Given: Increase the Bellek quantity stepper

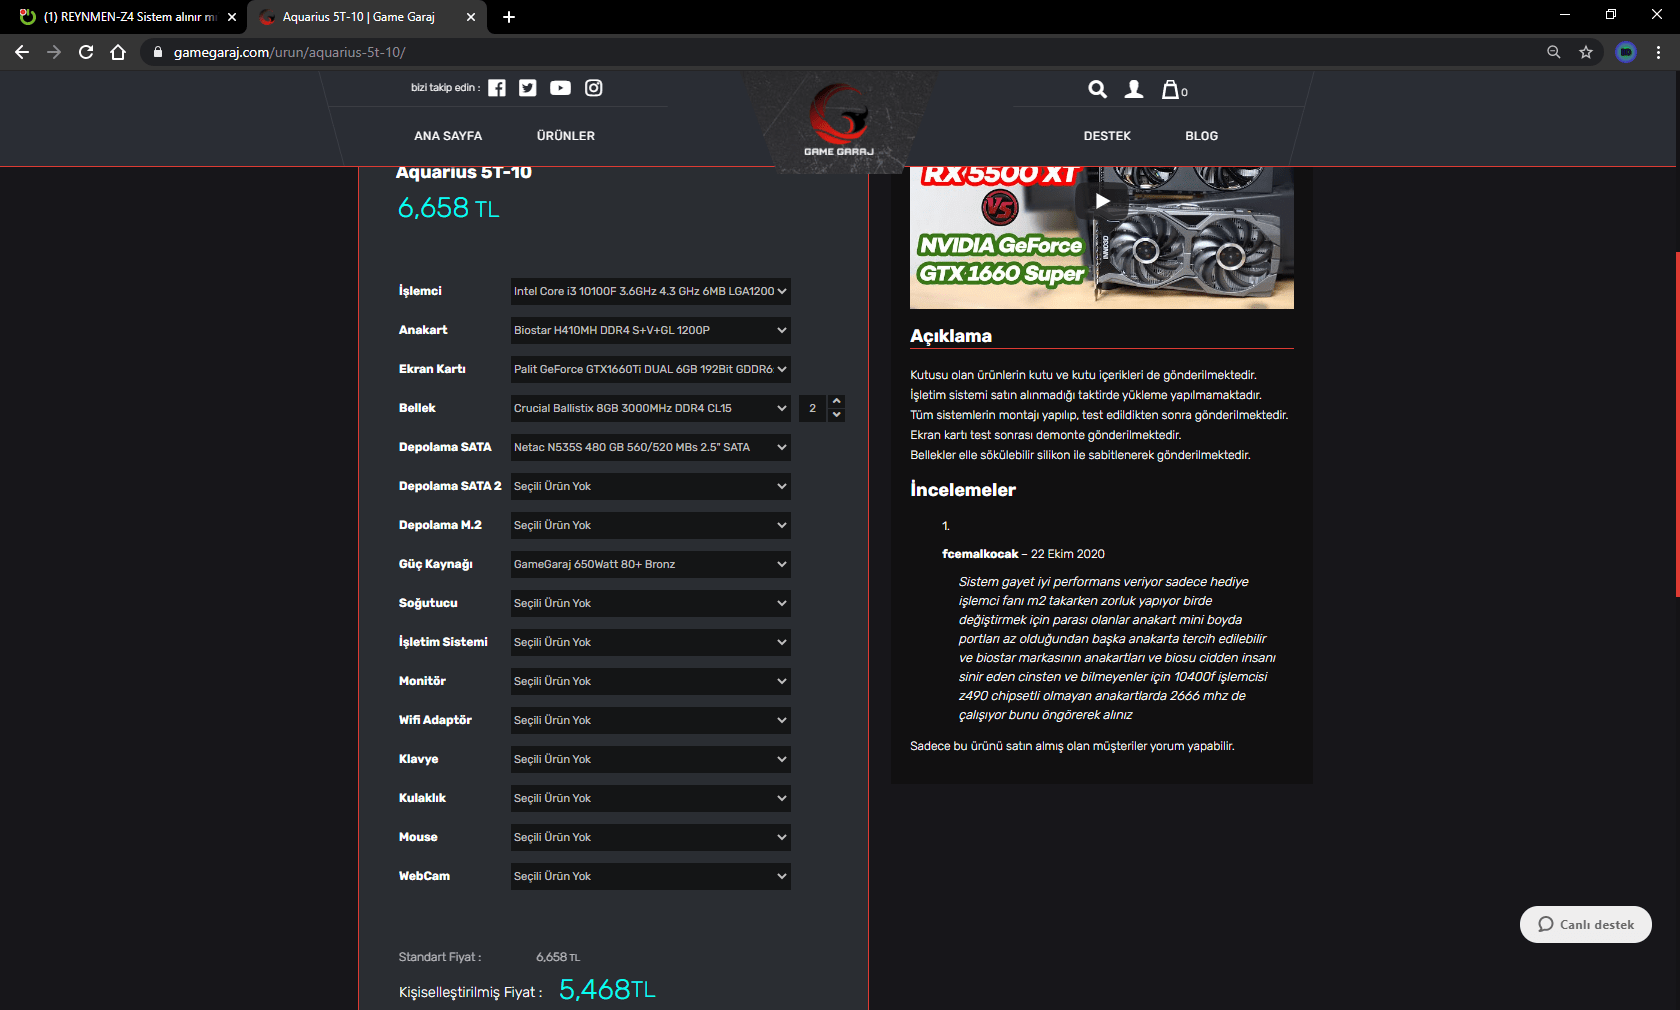Looking at the screenshot, I should point(837,401).
